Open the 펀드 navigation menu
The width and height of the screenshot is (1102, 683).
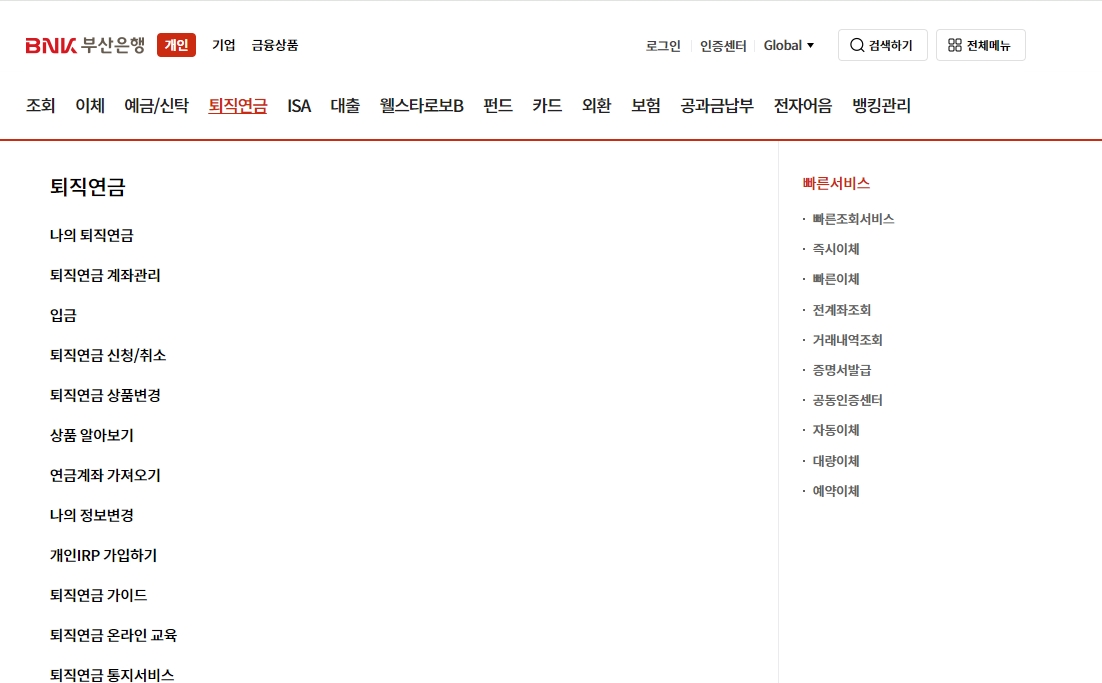[x=495, y=105]
